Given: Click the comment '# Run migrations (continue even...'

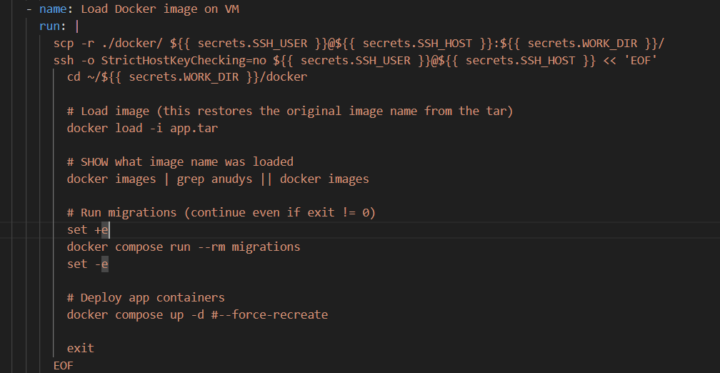Looking at the screenshot, I should pos(221,213).
